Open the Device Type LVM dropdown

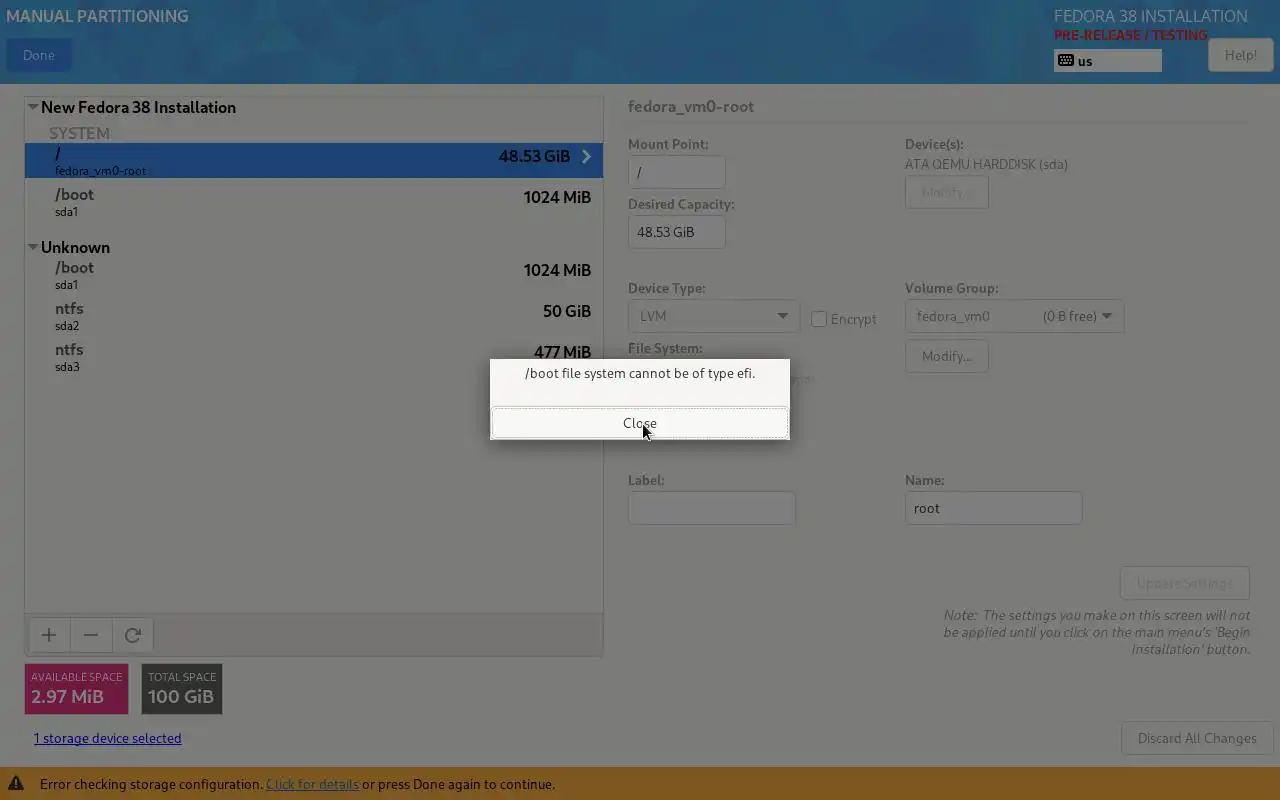point(714,316)
